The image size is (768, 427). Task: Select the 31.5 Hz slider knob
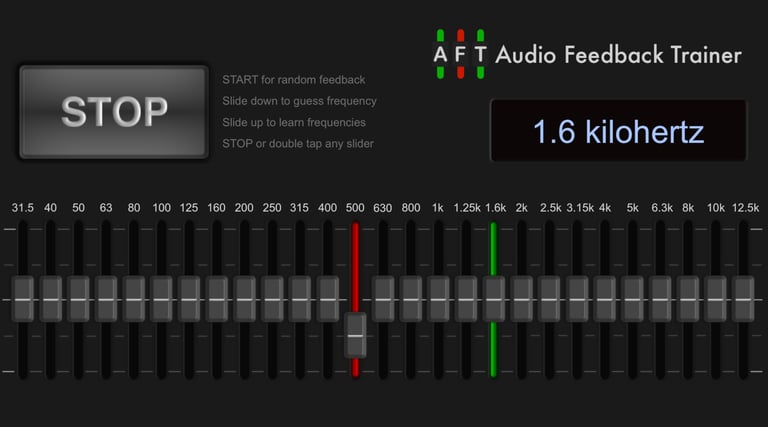[23, 299]
